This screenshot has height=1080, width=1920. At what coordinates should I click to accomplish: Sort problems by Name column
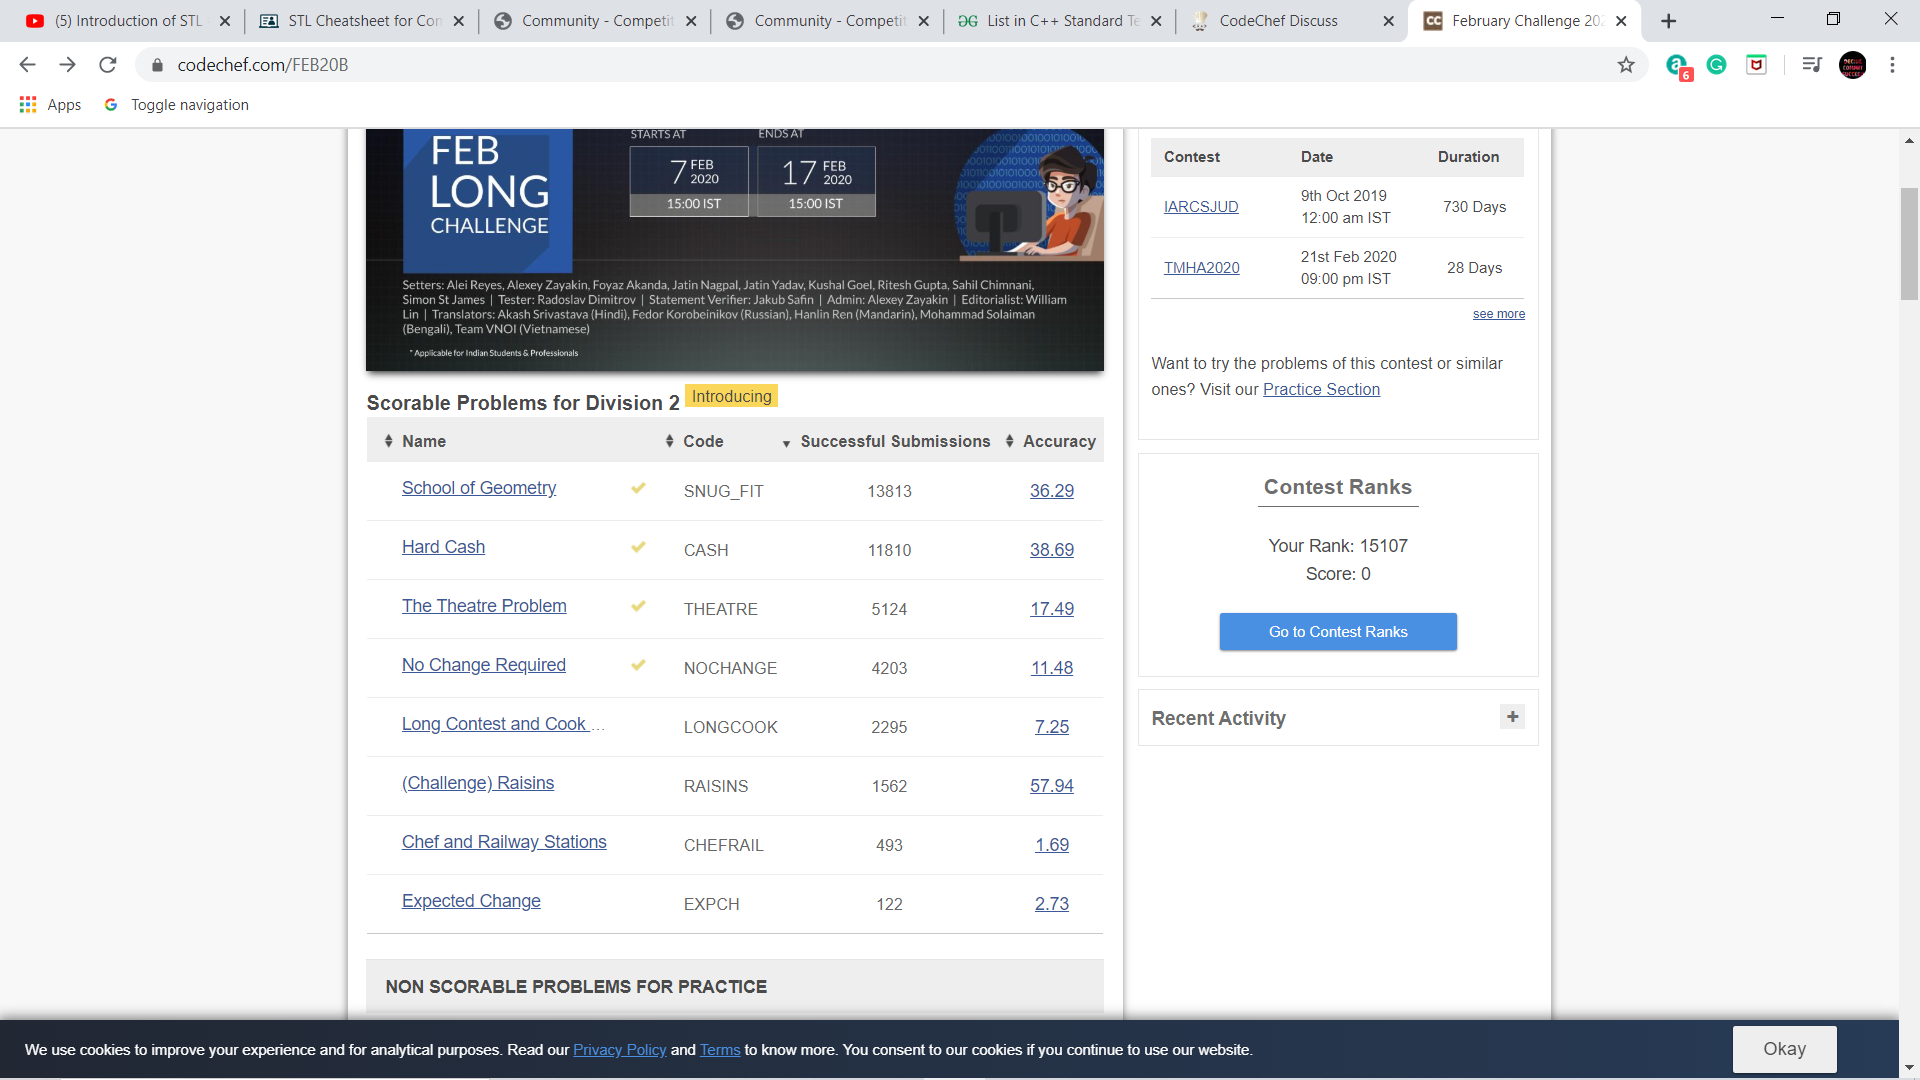pyautogui.click(x=424, y=441)
